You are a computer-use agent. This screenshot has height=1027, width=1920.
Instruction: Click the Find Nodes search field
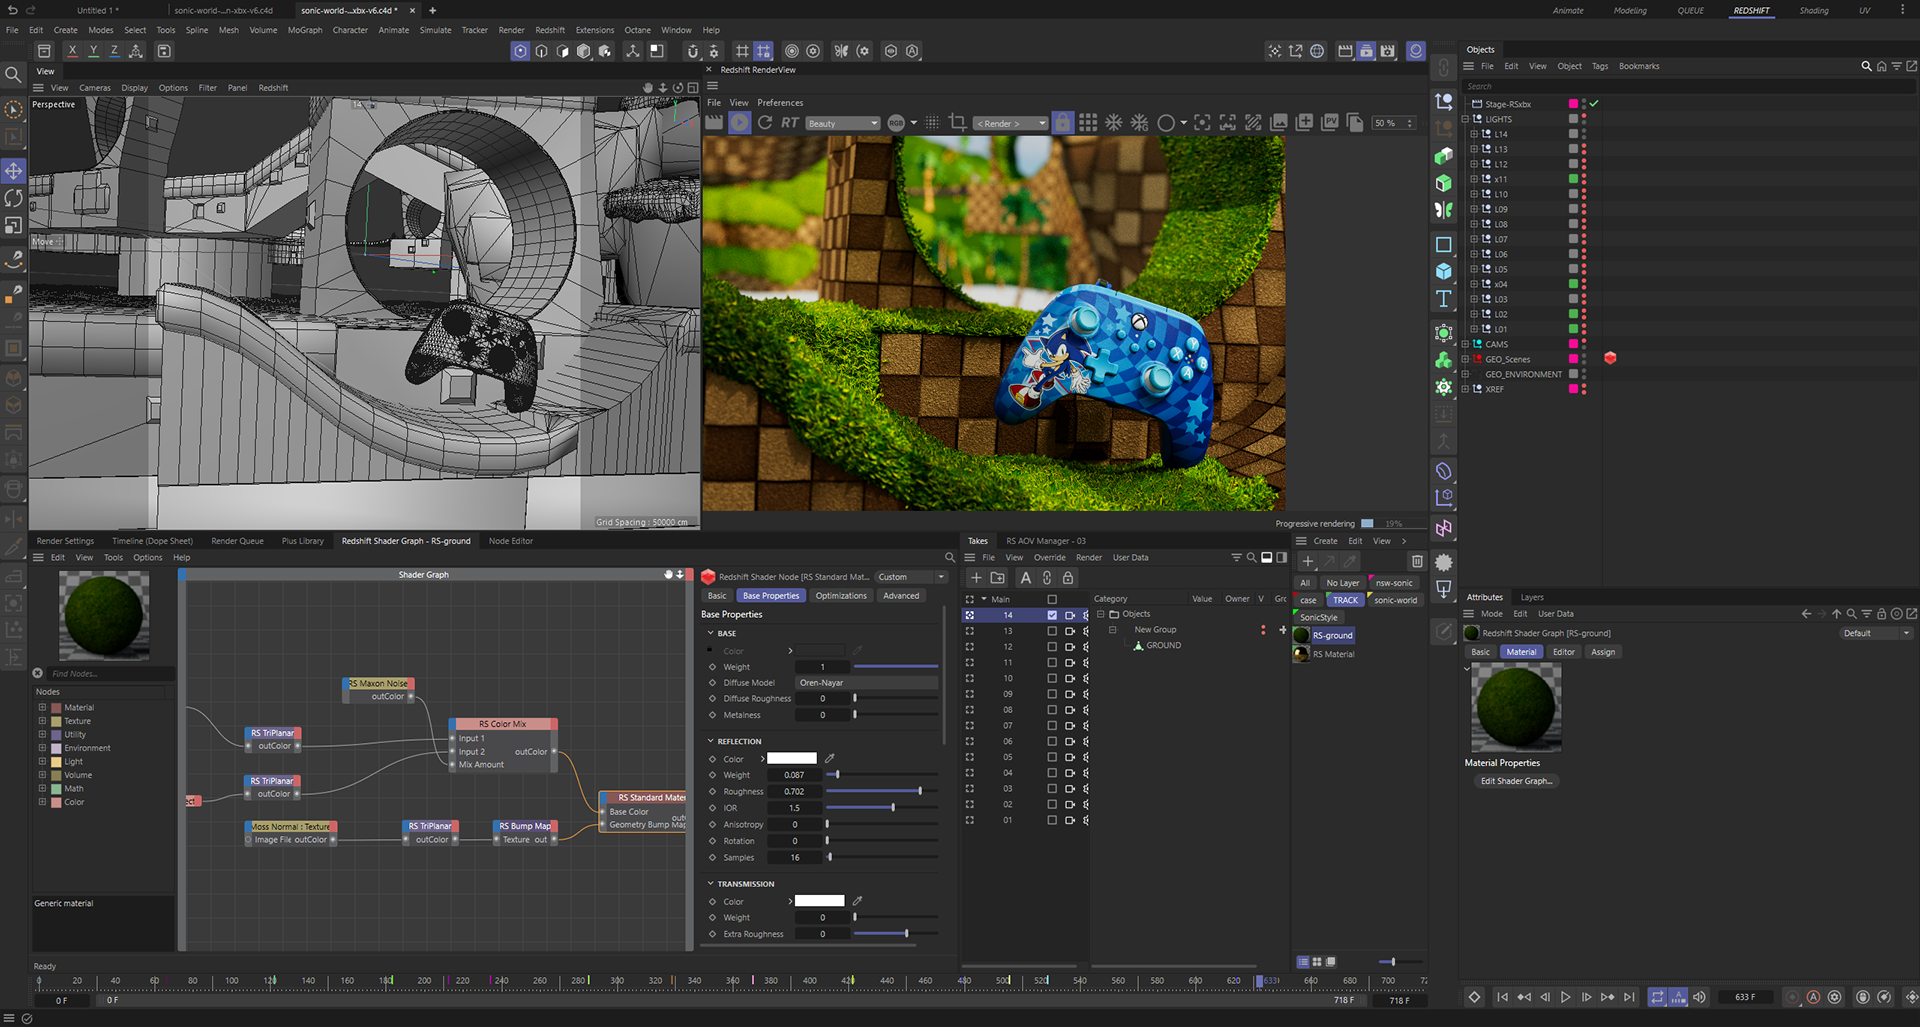[x=108, y=673]
